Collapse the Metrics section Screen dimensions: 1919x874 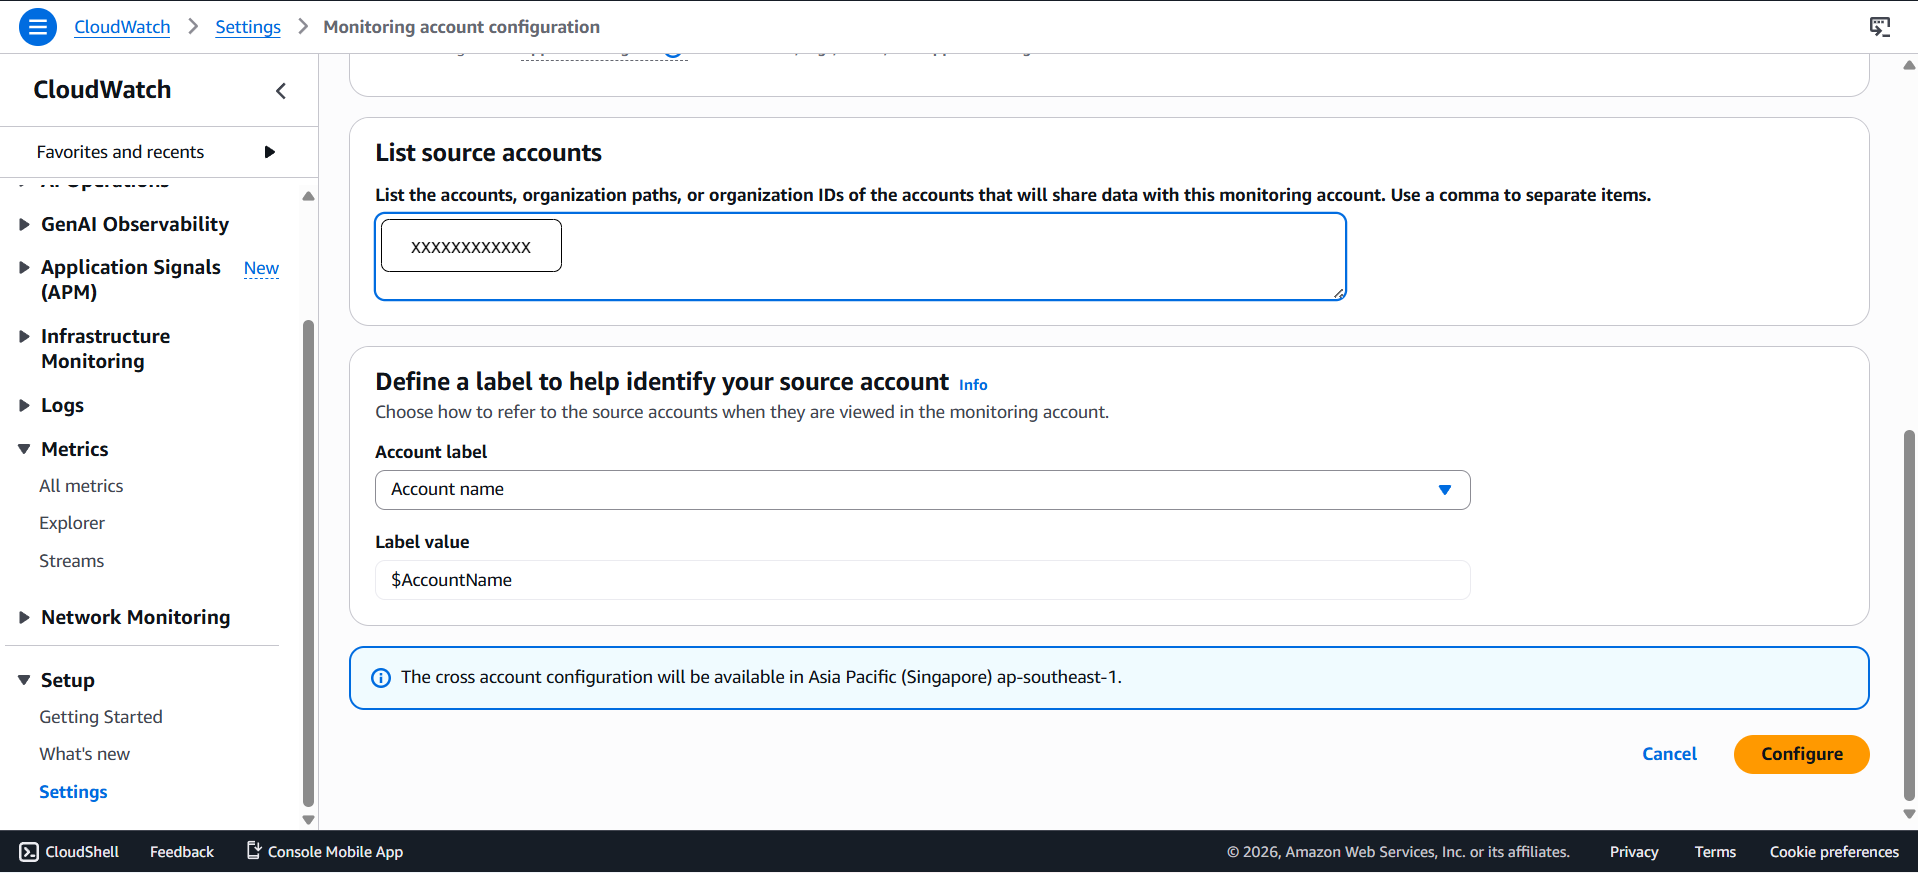(x=24, y=450)
